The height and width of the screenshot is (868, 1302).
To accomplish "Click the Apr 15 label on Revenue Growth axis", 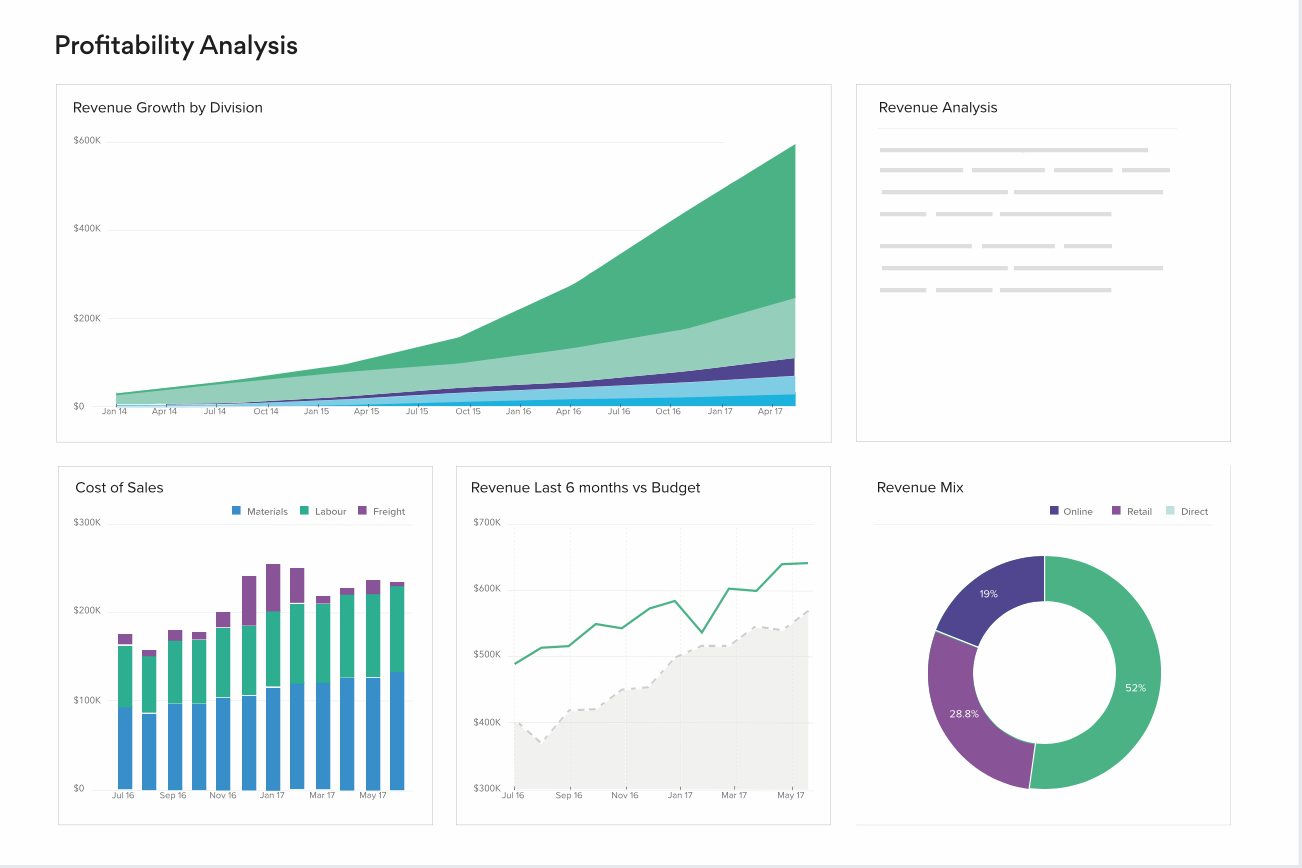I will tap(367, 411).
